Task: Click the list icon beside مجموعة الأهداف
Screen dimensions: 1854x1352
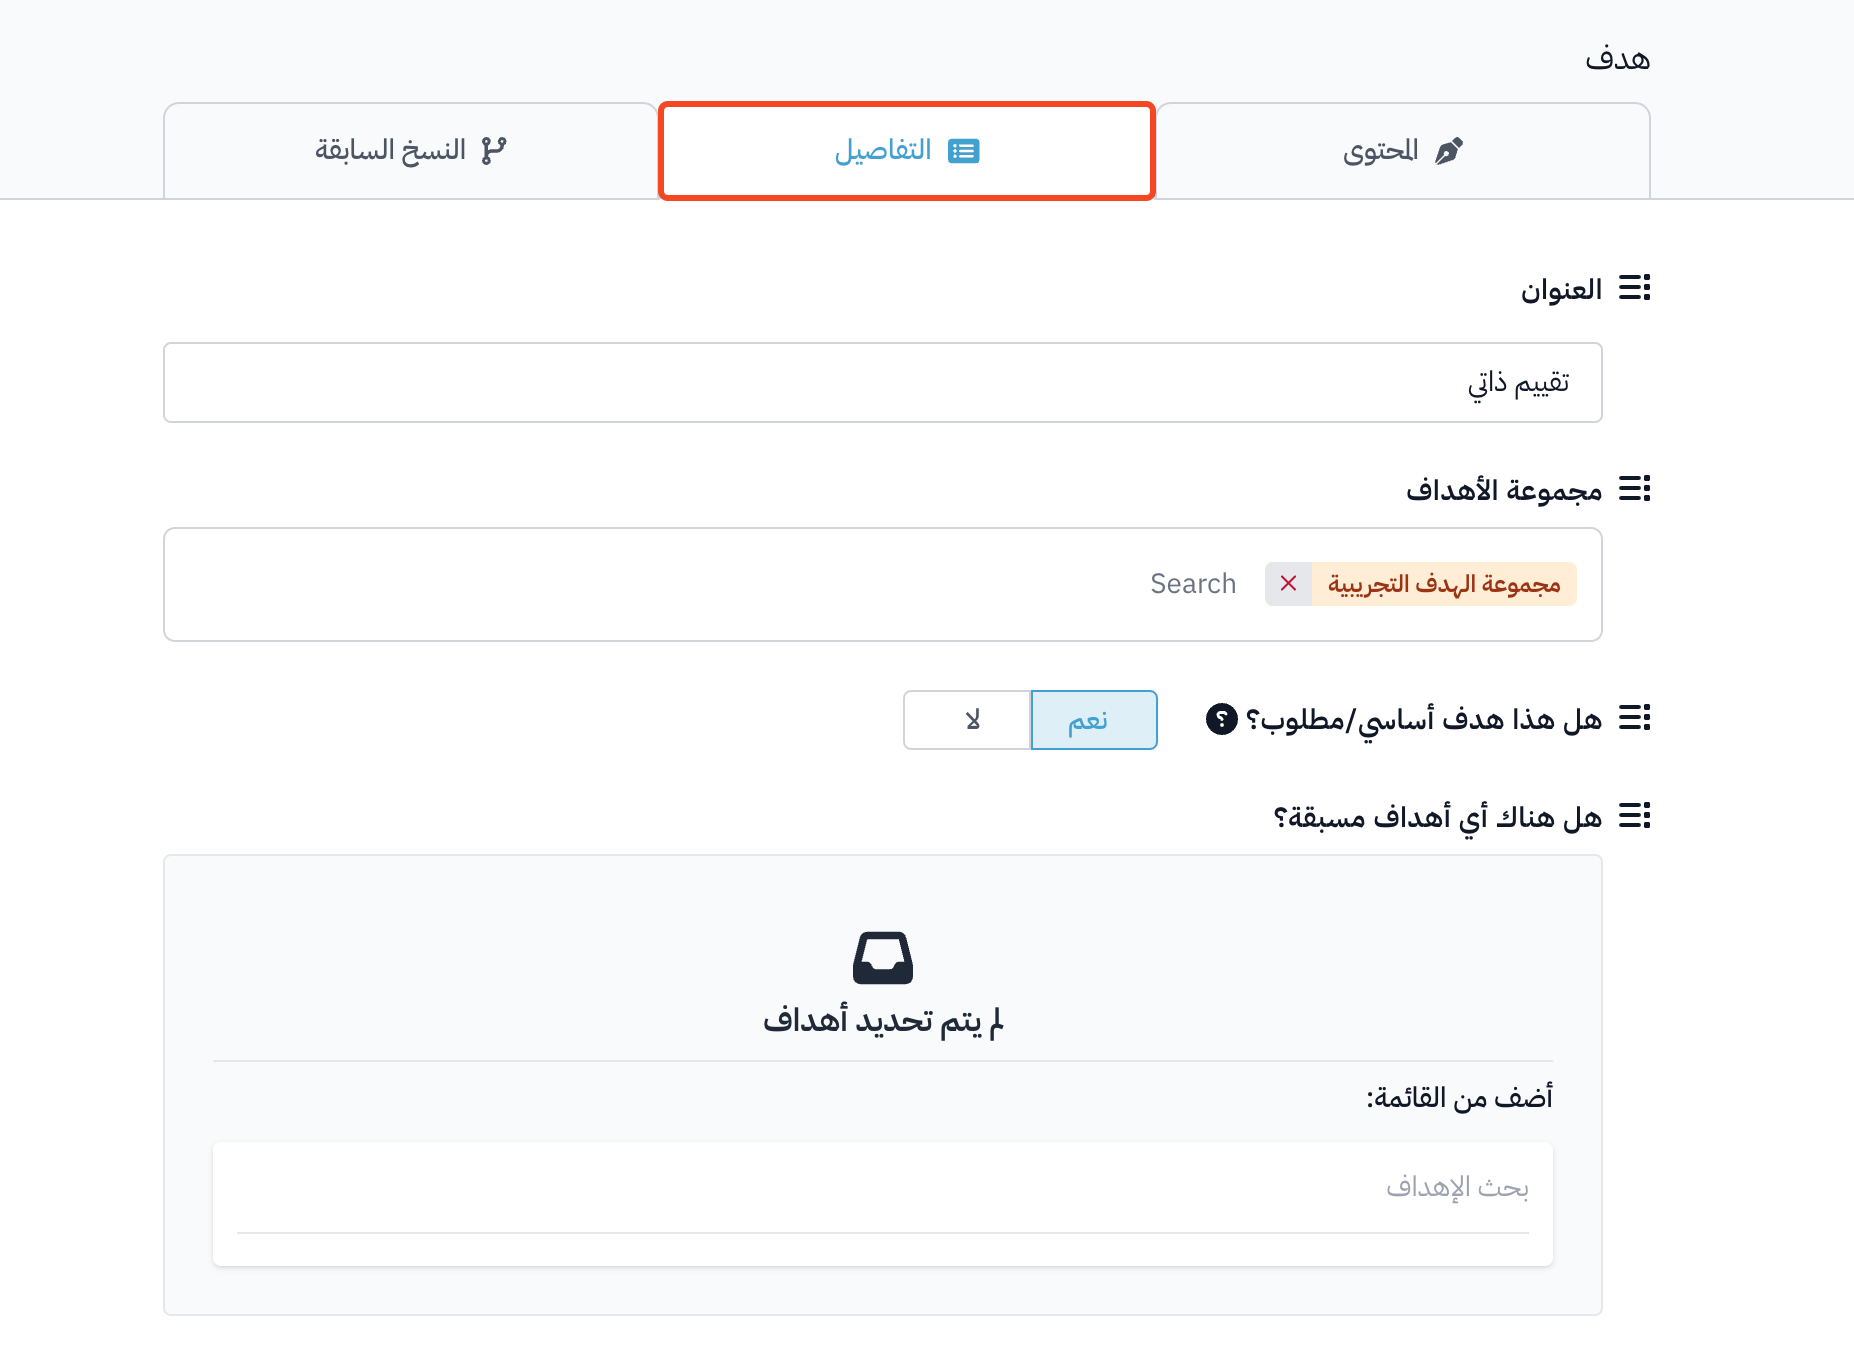Action: pyautogui.click(x=1635, y=489)
